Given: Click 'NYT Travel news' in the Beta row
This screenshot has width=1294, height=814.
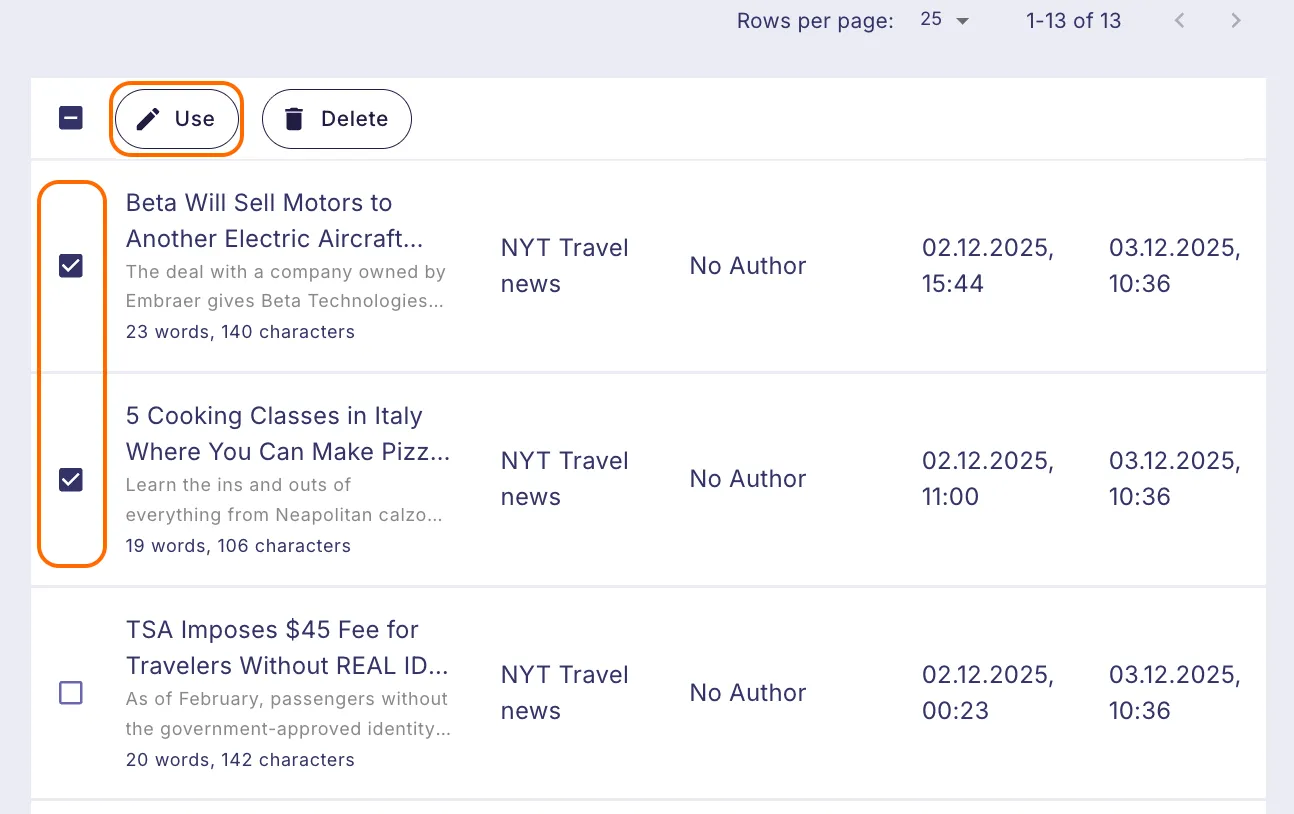Looking at the screenshot, I should (565, 266).
